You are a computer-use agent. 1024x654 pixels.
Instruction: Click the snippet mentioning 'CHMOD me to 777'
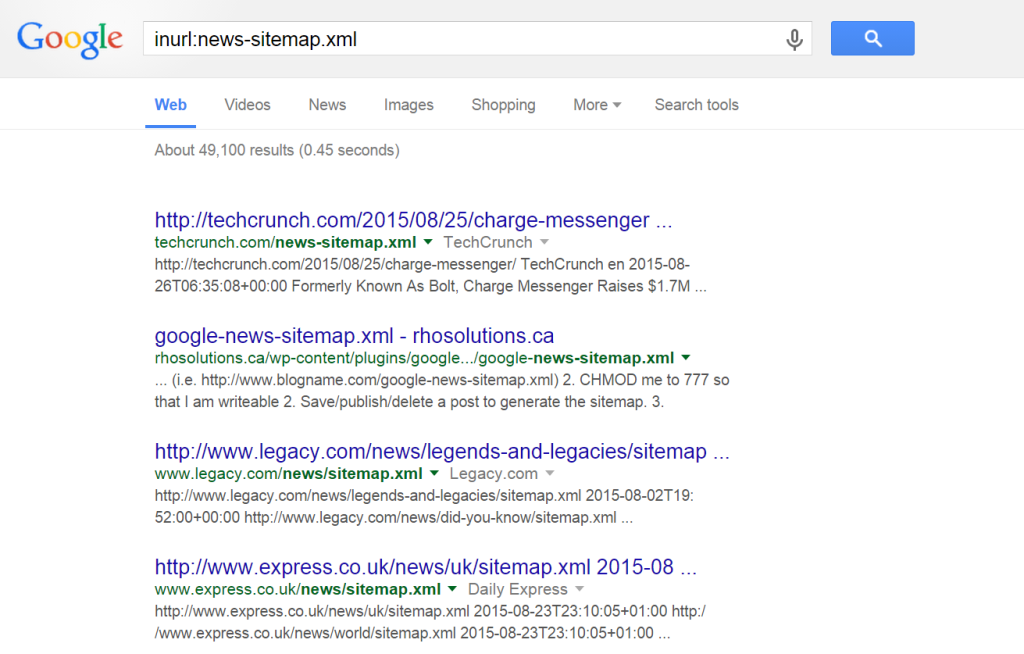tap(441, 391)
